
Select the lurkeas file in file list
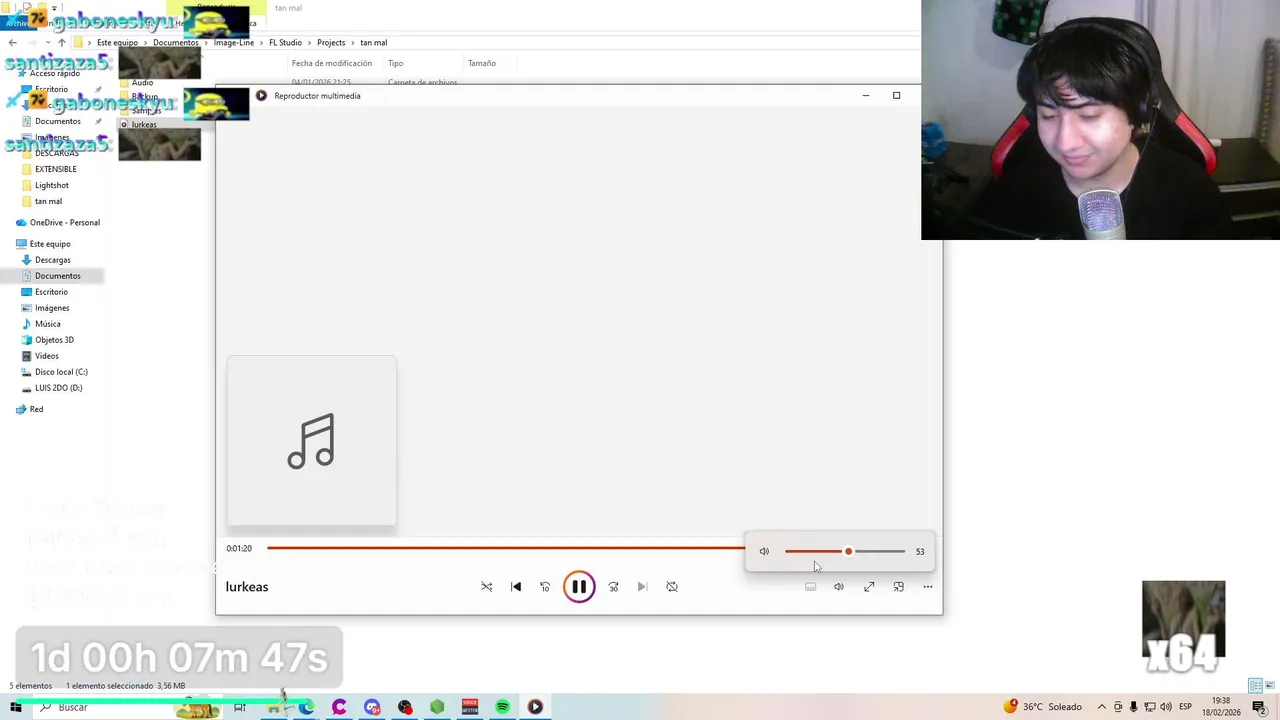144,124
